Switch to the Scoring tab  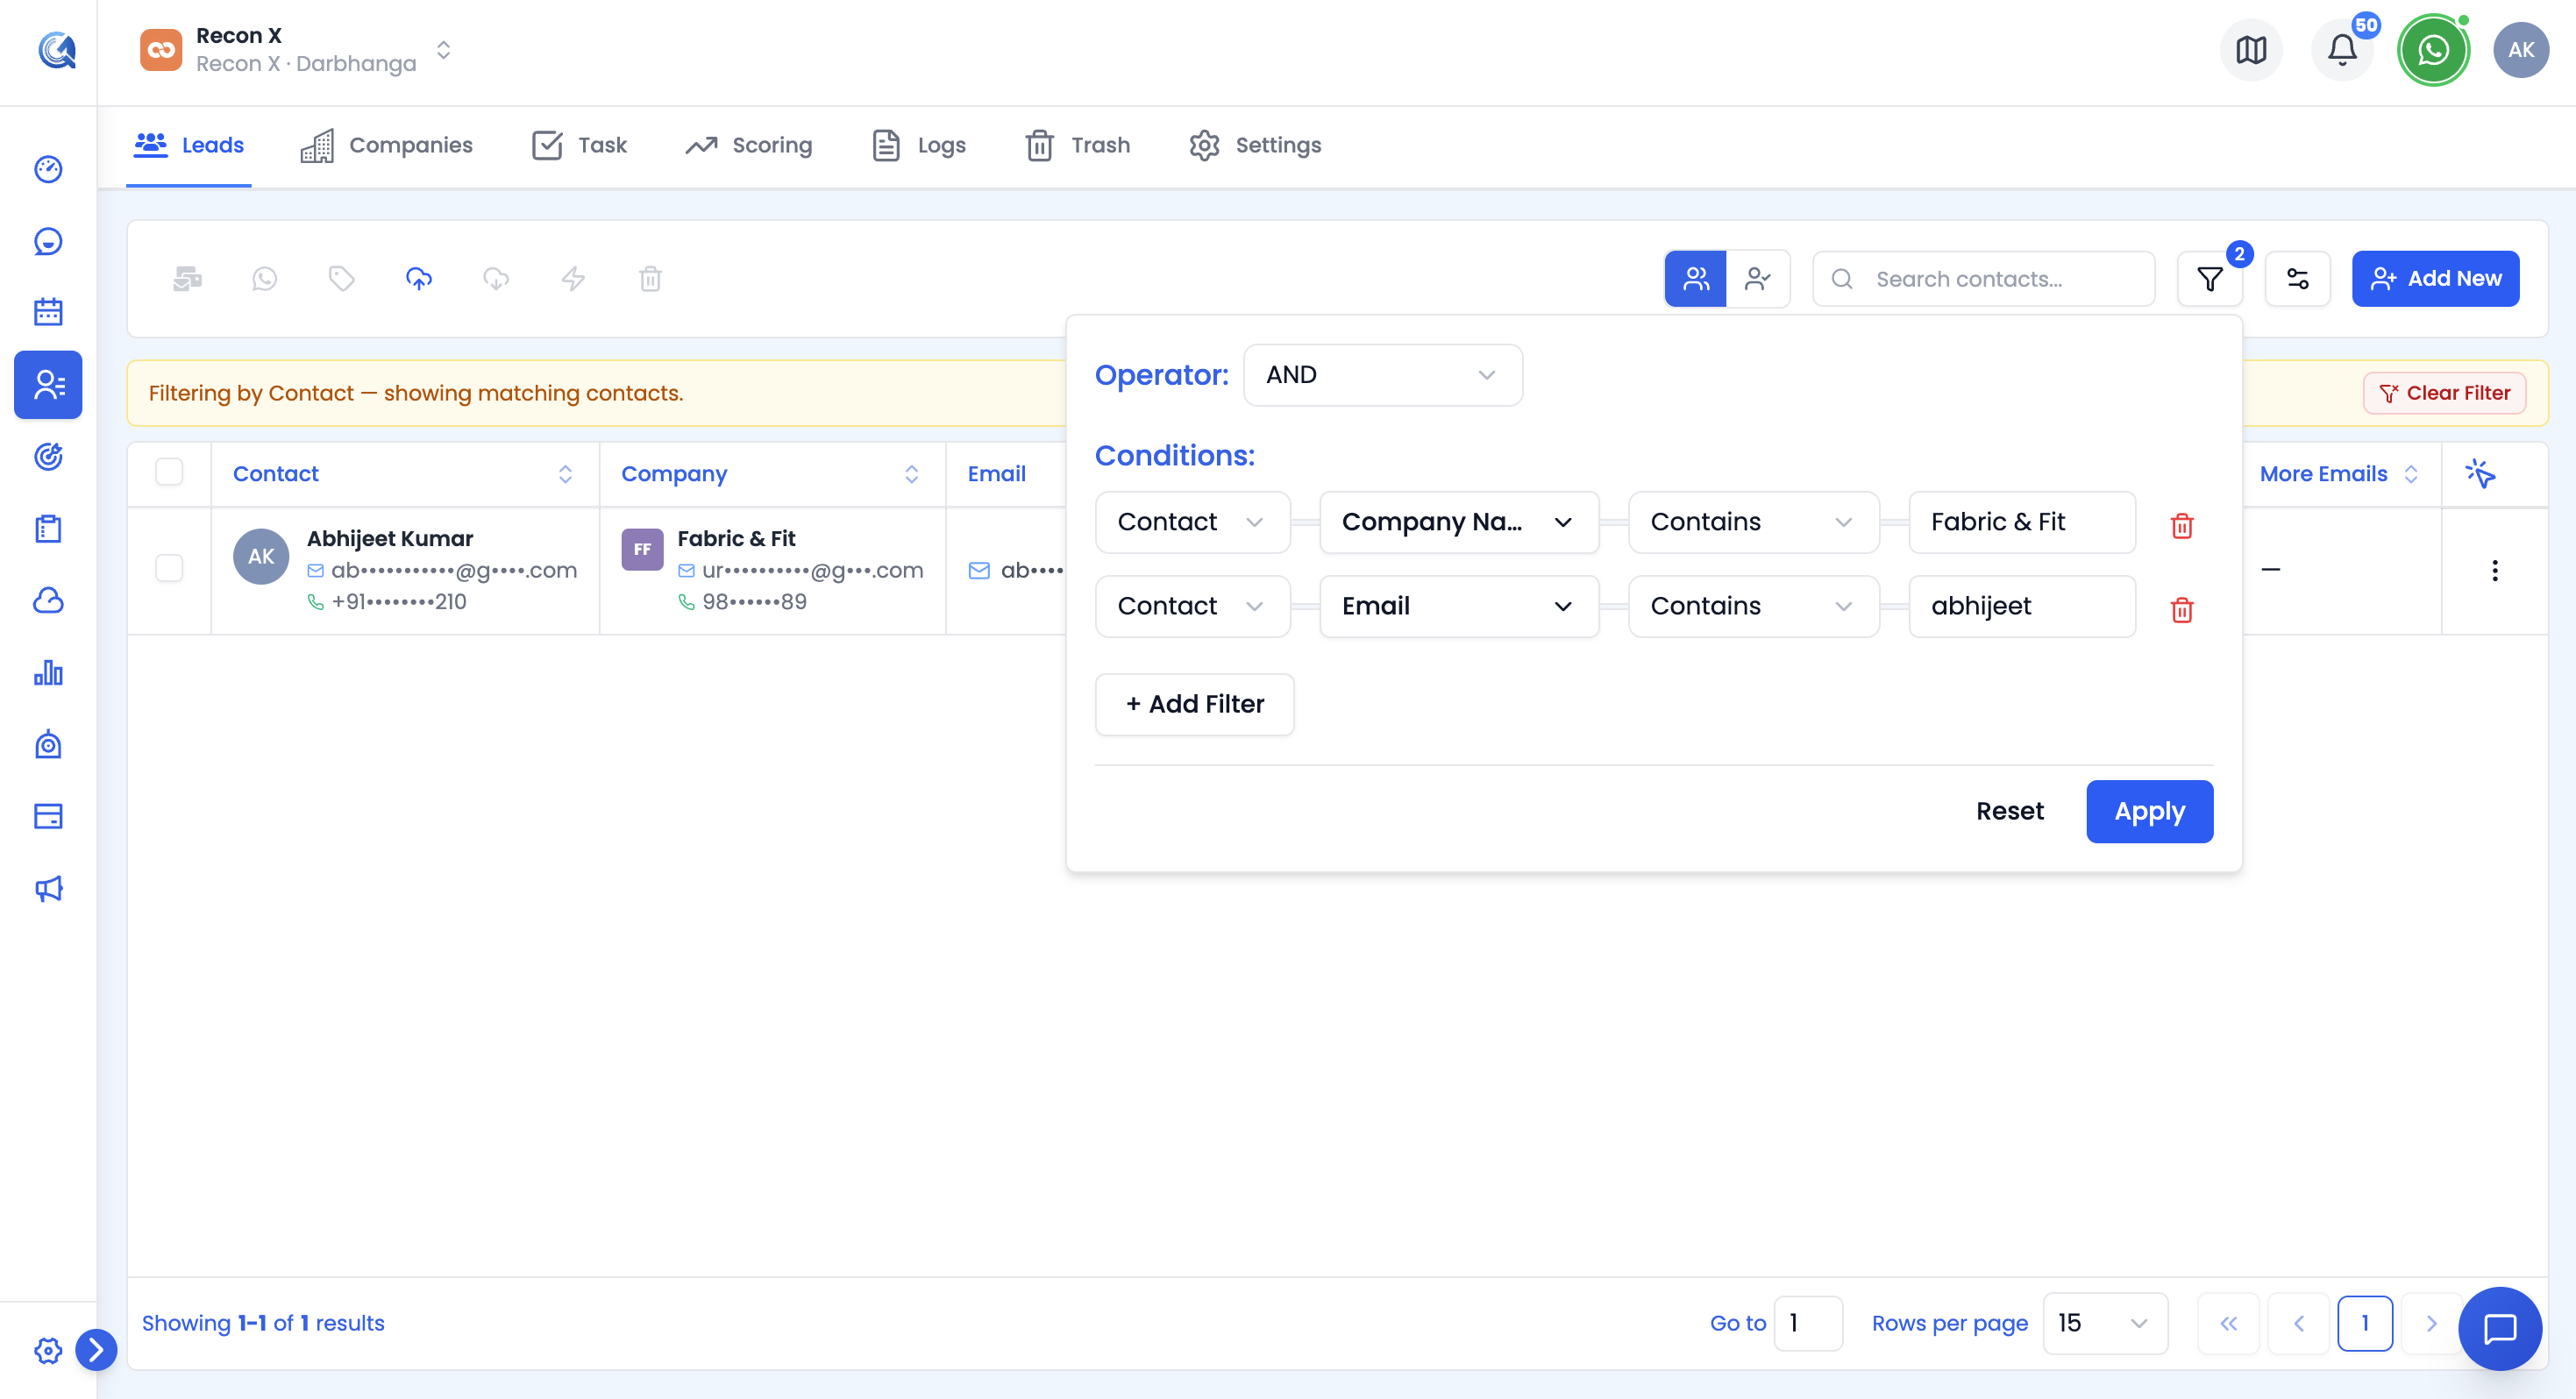(749, 145)
